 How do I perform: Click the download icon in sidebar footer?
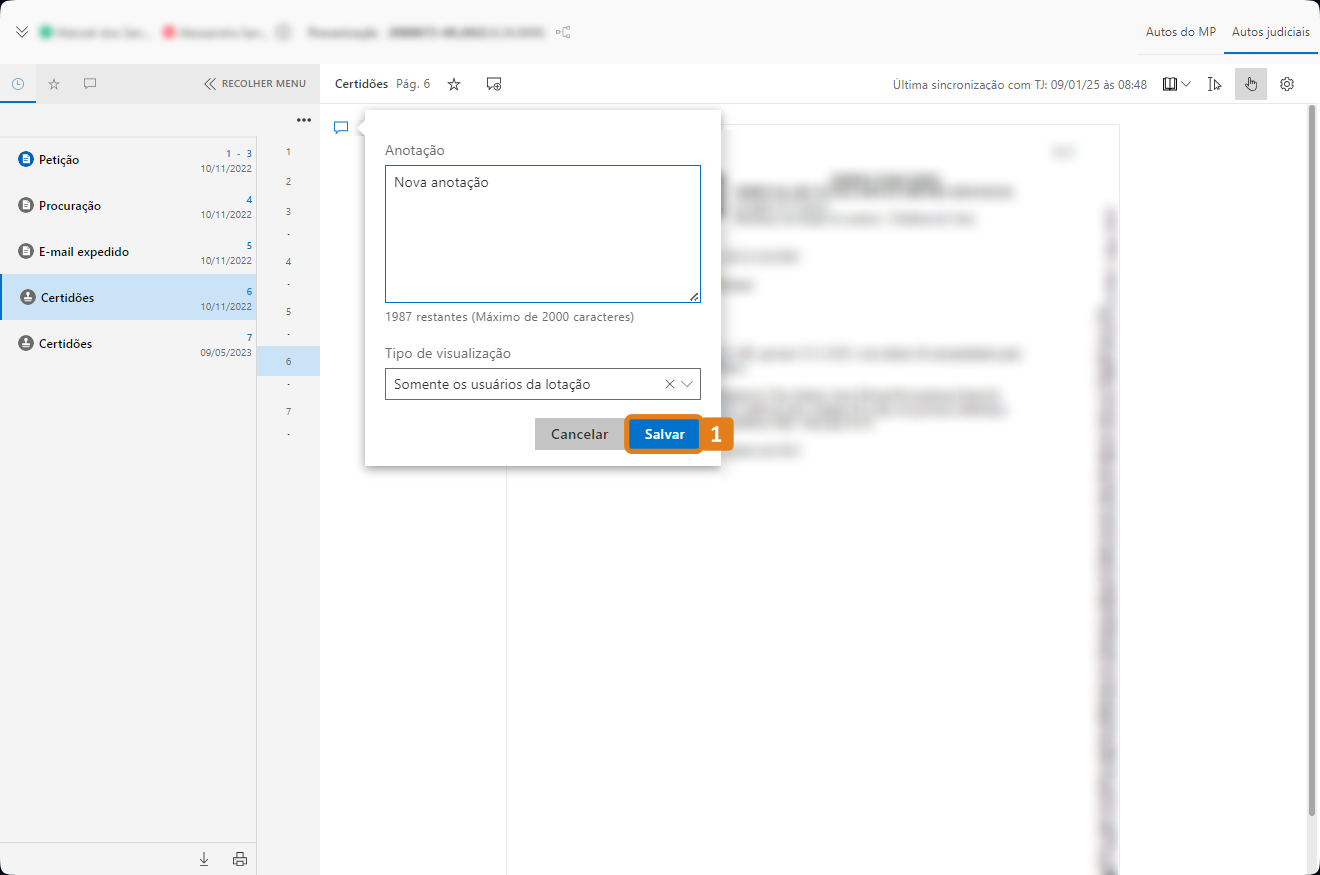pyautogui.click(x=204, y=858)
